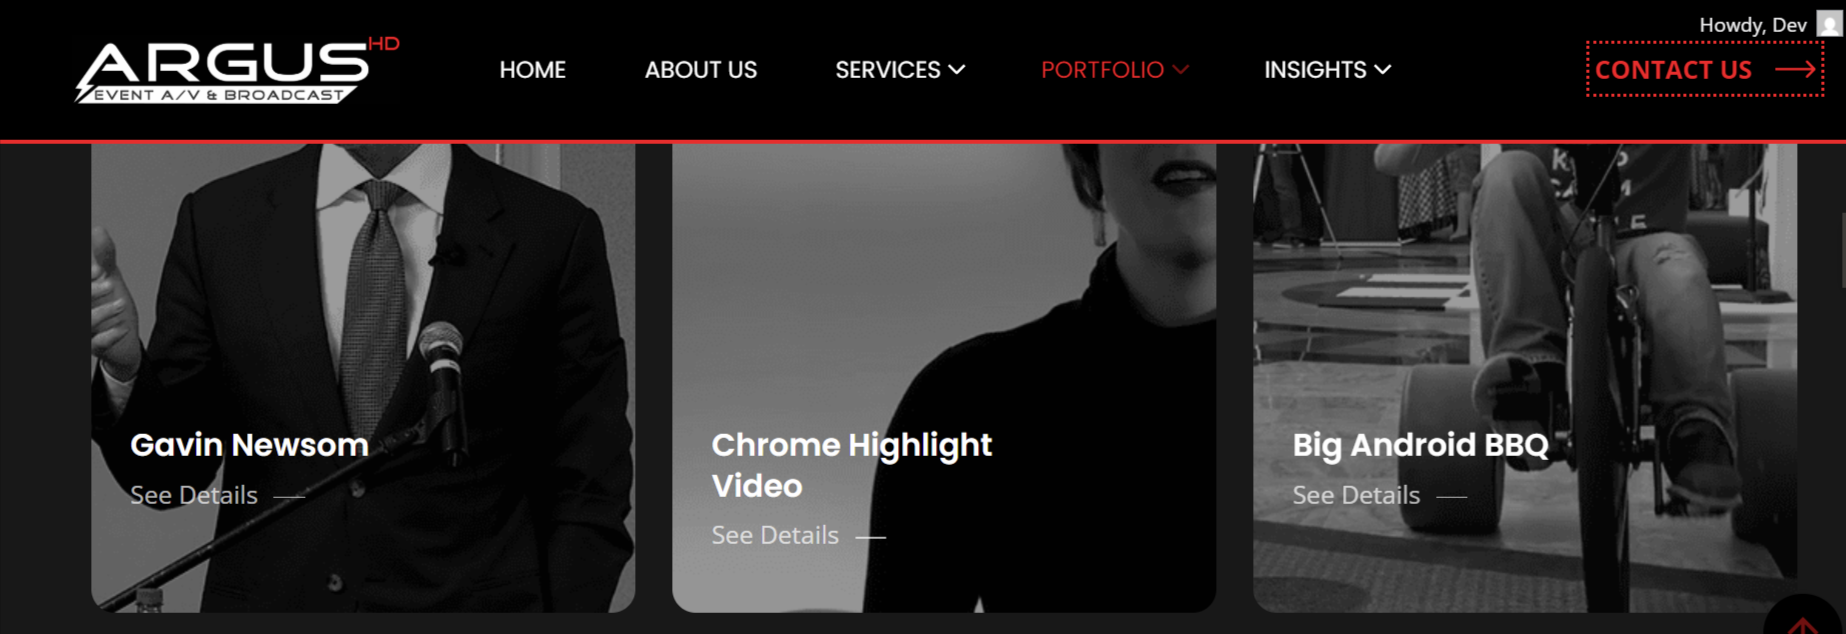
Task: Click the dash icon after Chrome Highlight See Details
Action: (870, 537)
